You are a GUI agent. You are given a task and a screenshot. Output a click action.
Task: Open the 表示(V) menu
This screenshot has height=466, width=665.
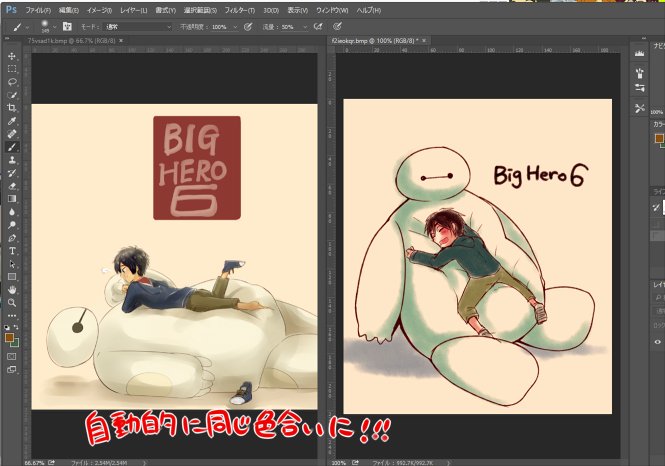297,10
